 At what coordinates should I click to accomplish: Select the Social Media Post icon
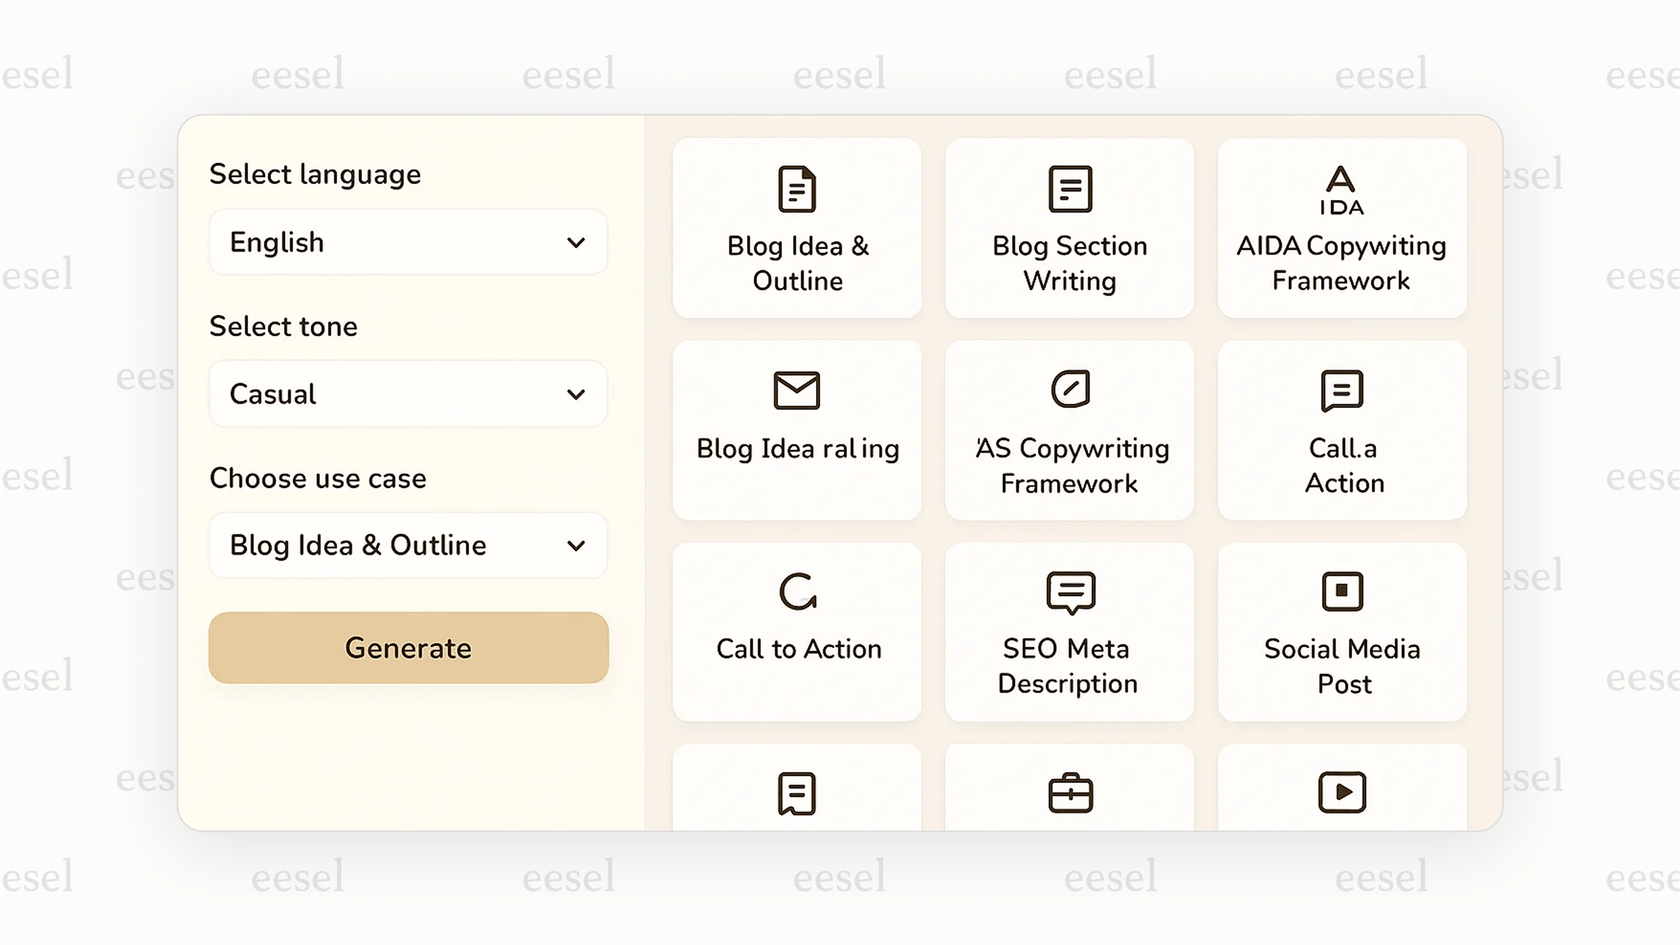pyautogui.click(x=1342, y=590)
